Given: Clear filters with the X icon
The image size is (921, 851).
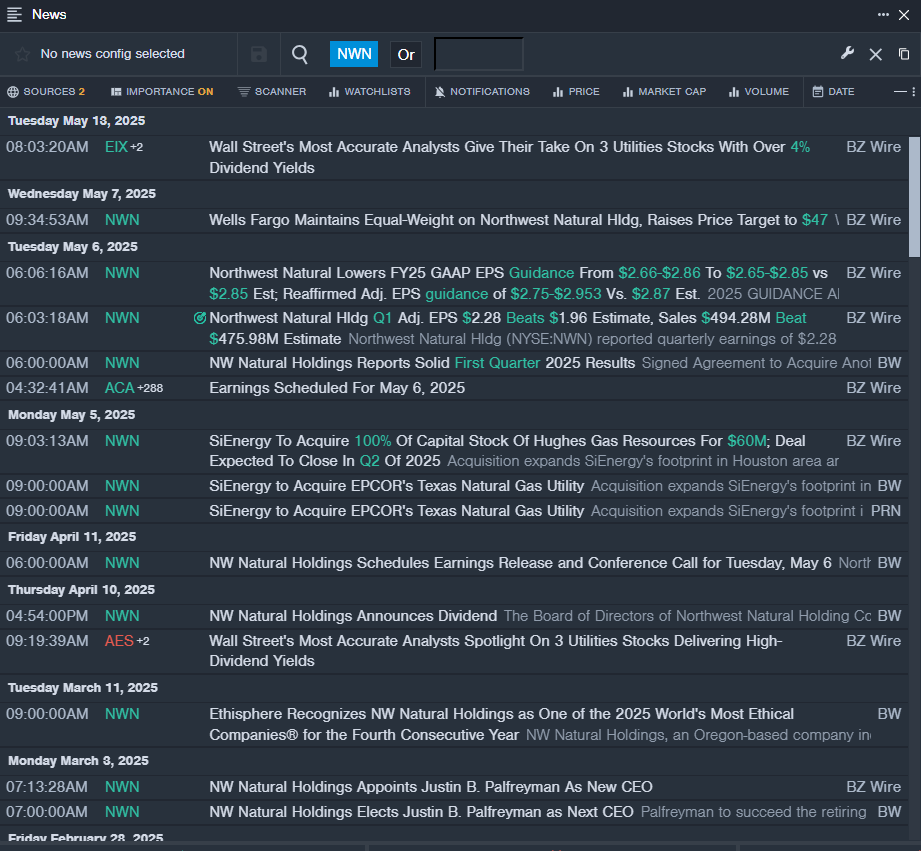Looking at the screenshot, I should point(875,55).
